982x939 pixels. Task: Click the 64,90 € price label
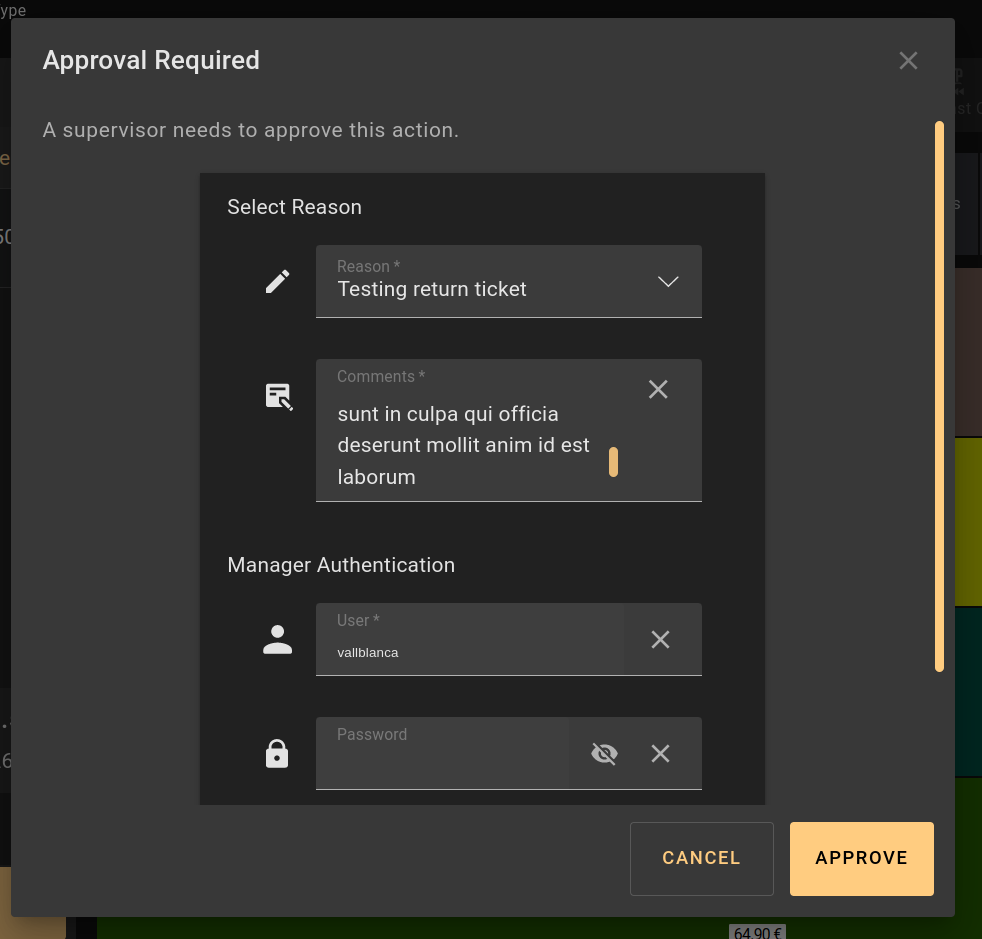[757, 932]
